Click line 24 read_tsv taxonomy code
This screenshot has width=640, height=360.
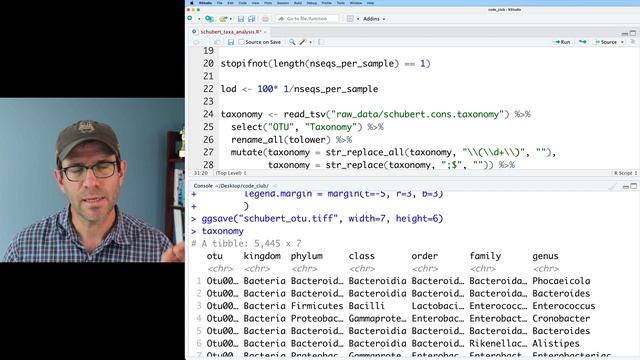(x=376, y=114)
